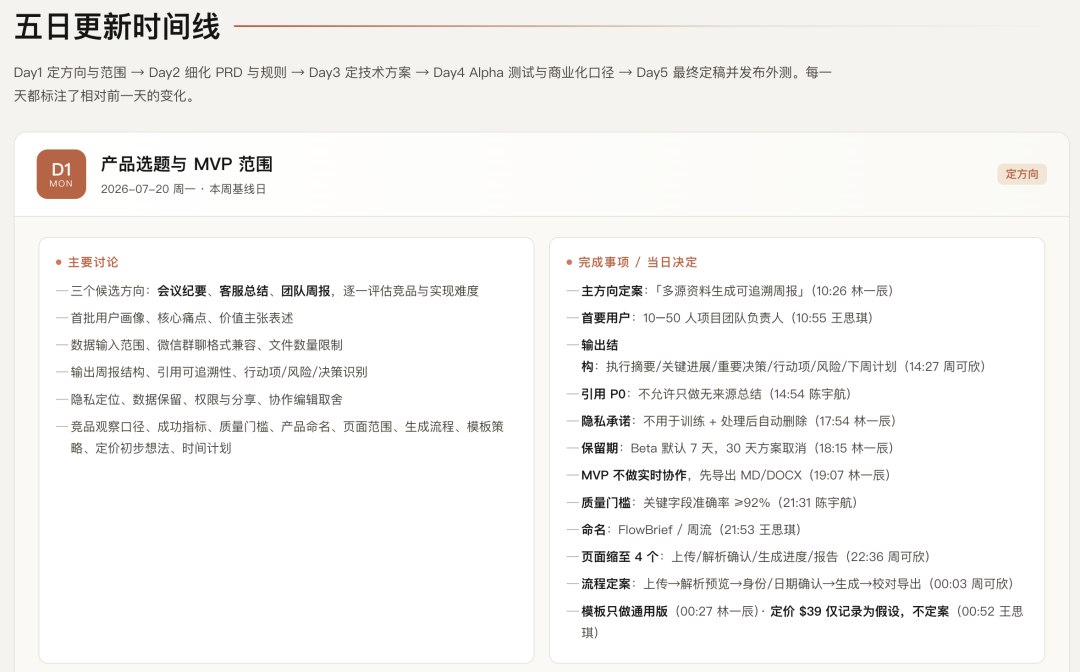Click the 模板只做通用版 decision text
This screenshot has width=1080, height=672.
624,611
